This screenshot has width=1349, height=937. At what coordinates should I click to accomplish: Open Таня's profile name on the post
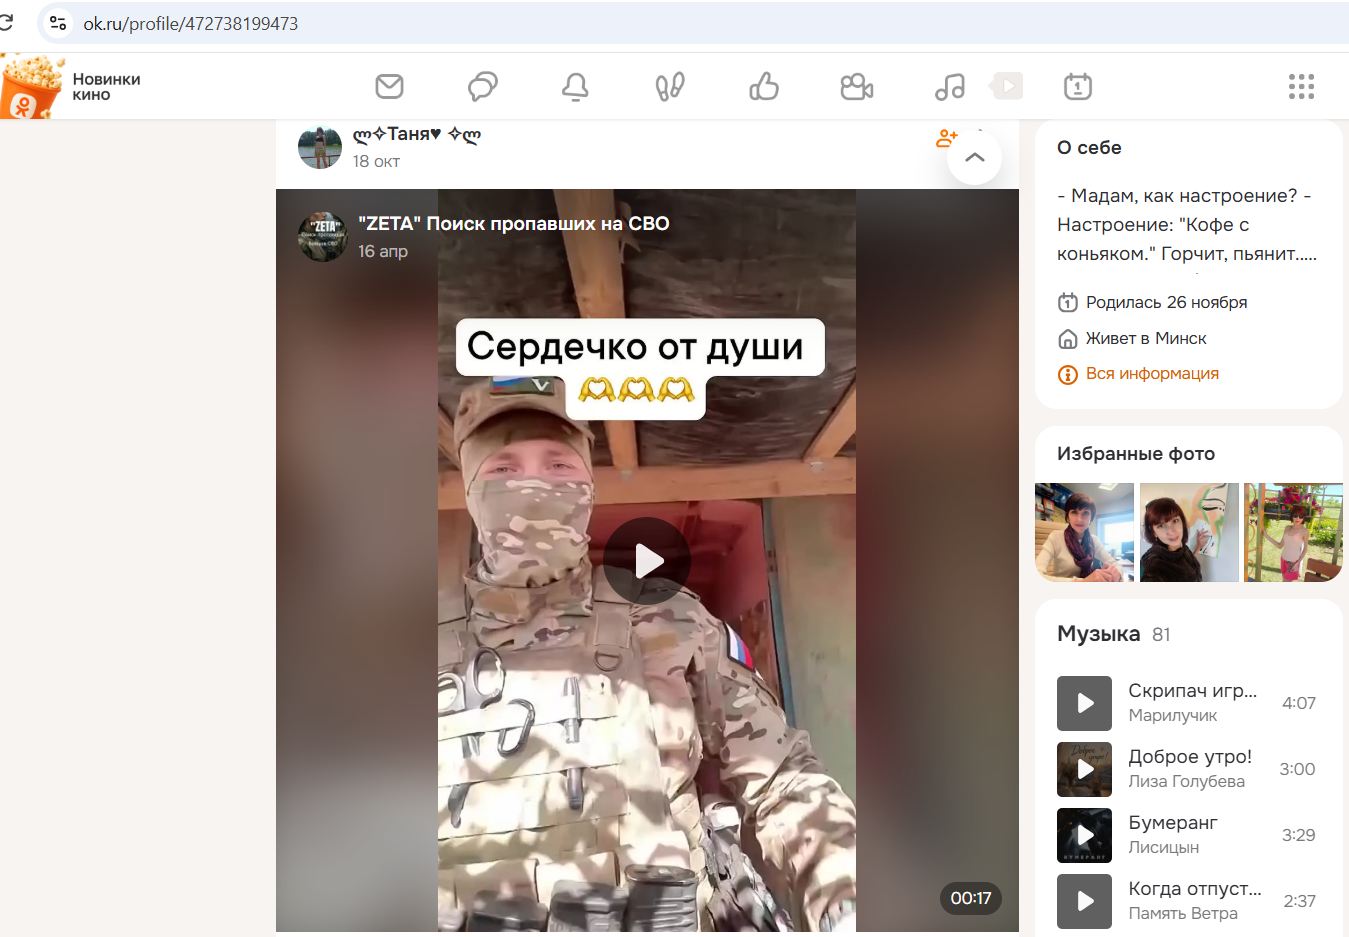coord(416,134)
